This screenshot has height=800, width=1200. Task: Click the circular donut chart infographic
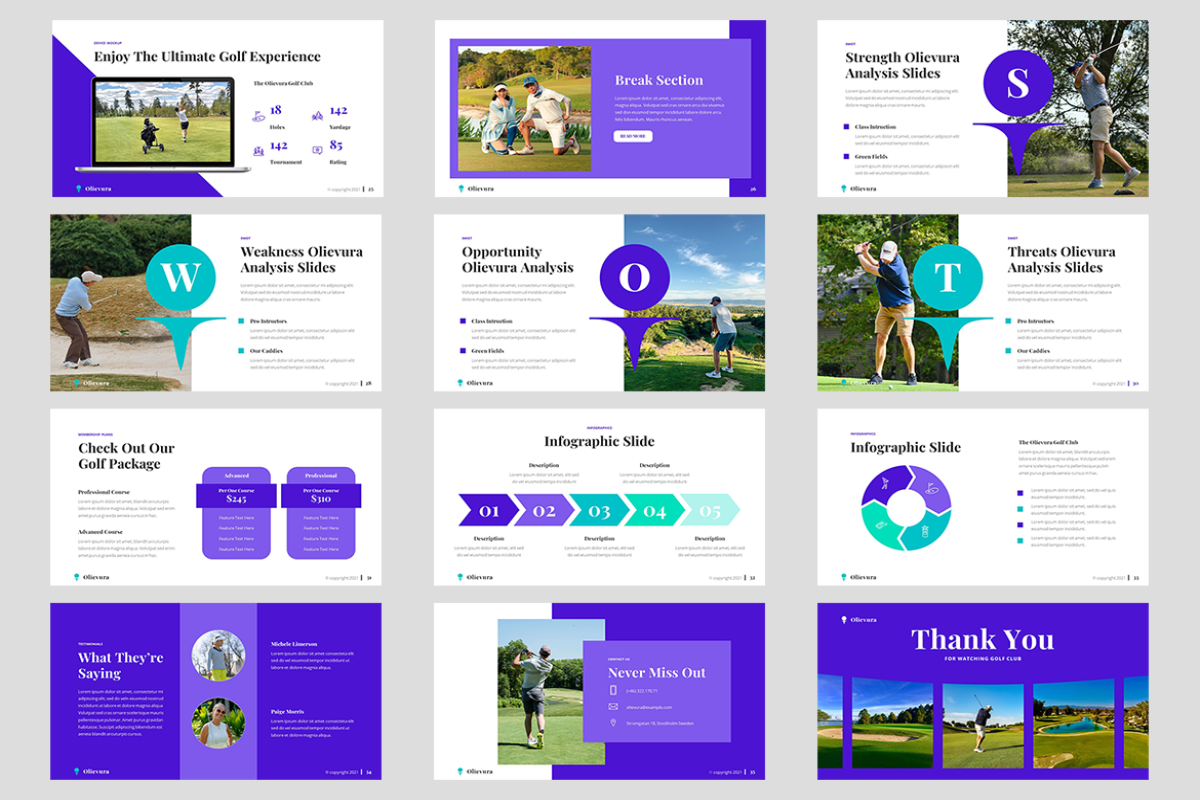(906, 508)
